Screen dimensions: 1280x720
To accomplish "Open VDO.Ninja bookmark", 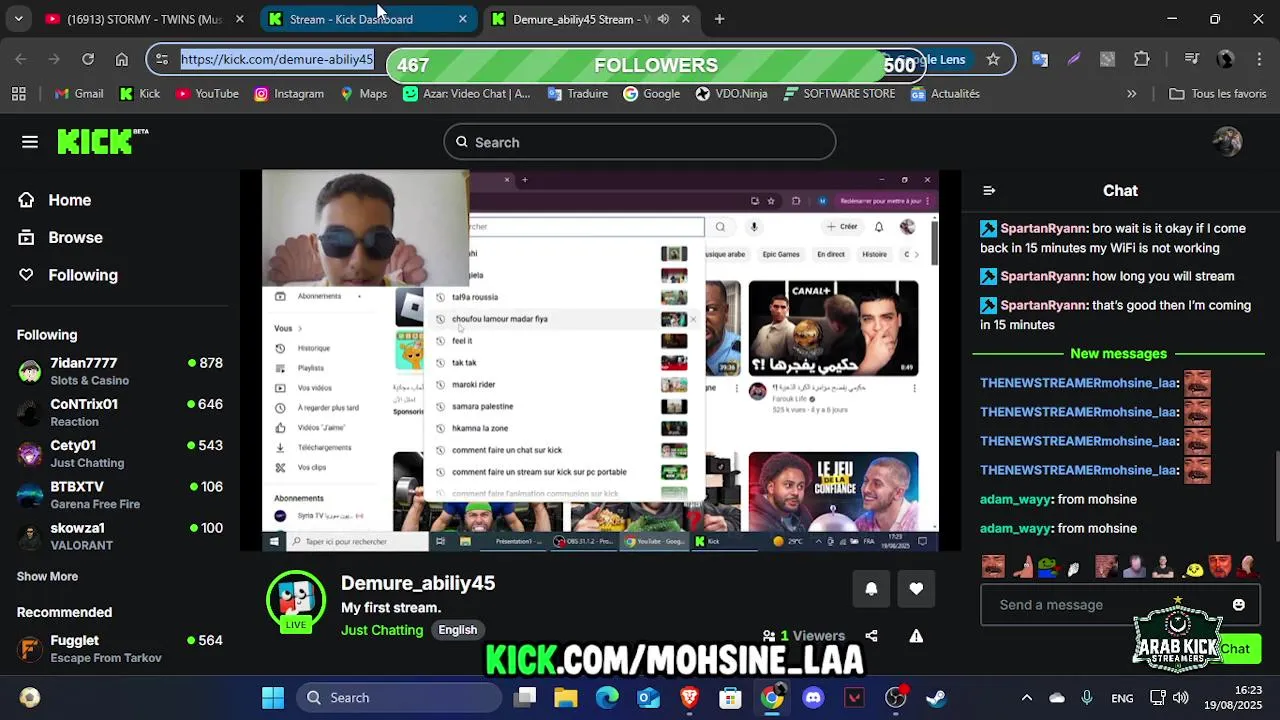I will (731, 94).
